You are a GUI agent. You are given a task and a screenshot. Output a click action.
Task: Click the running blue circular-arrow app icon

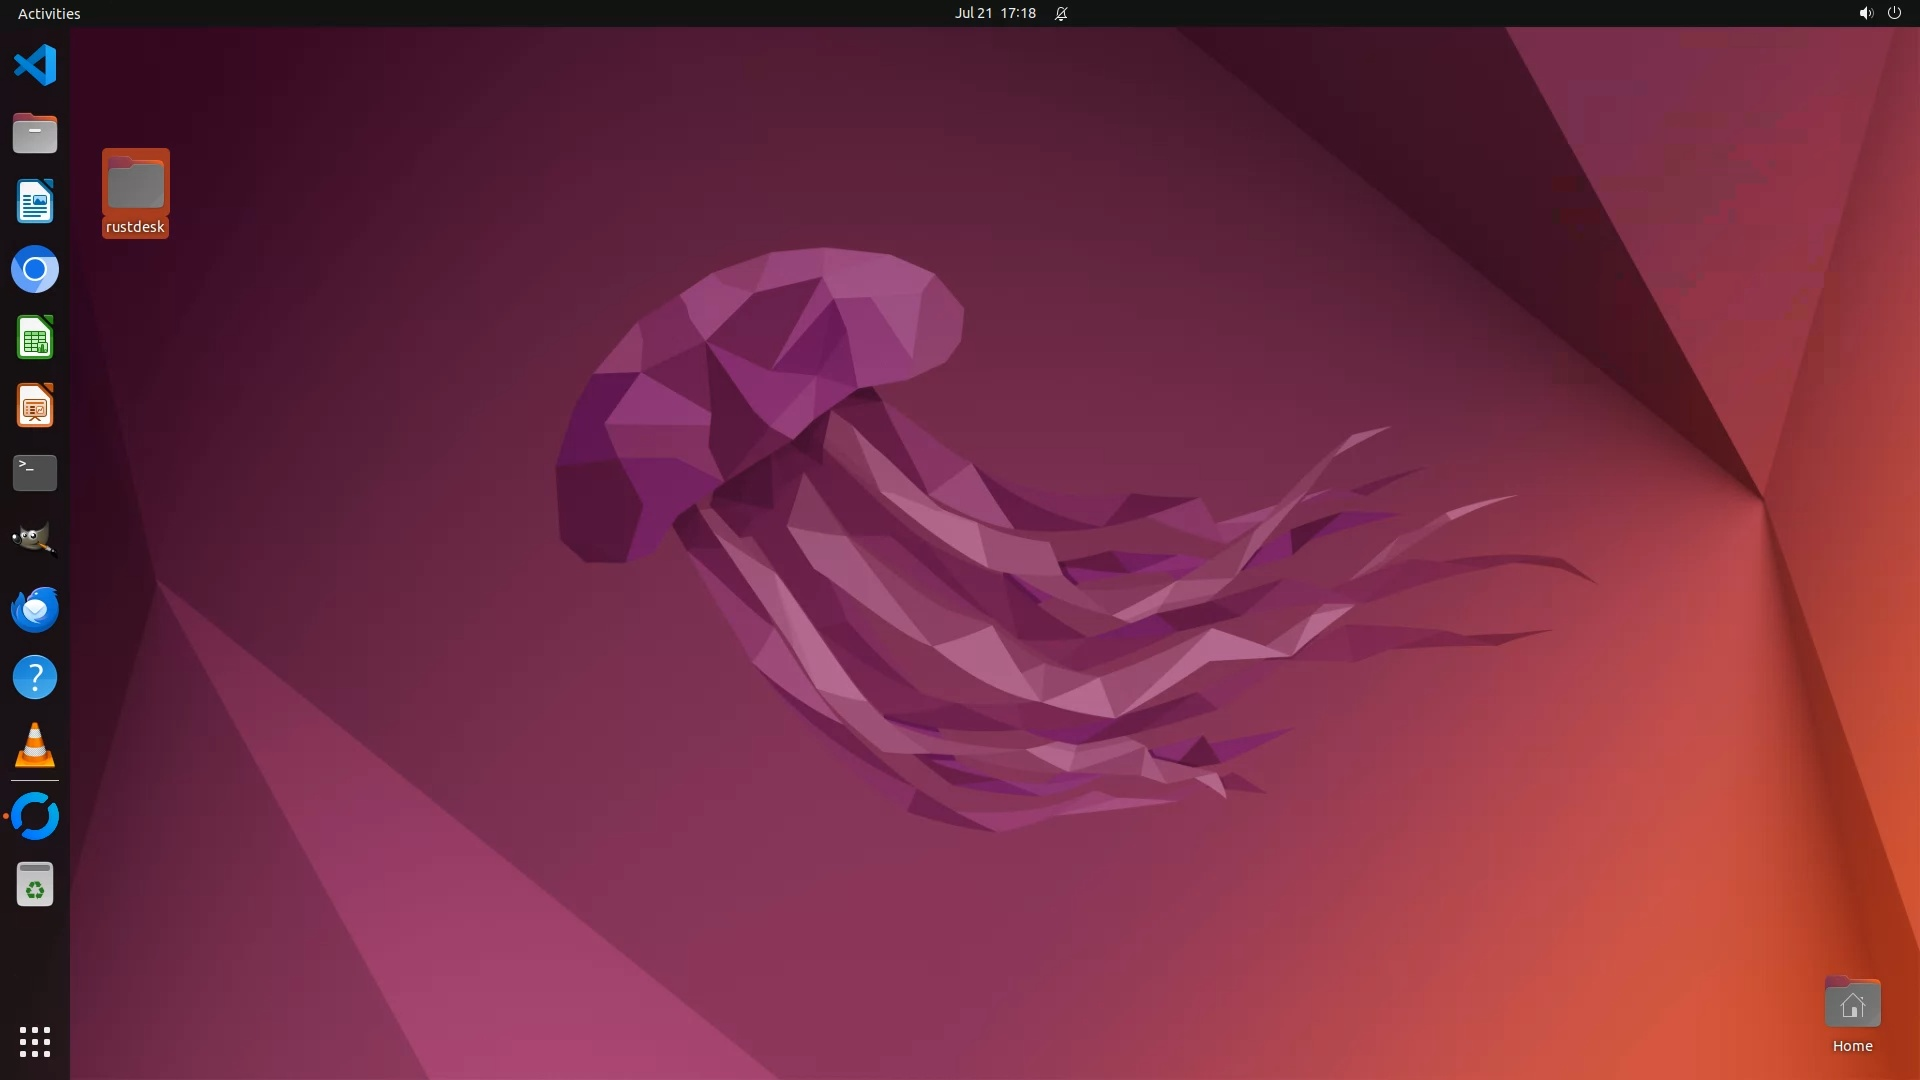coord(35,816)
